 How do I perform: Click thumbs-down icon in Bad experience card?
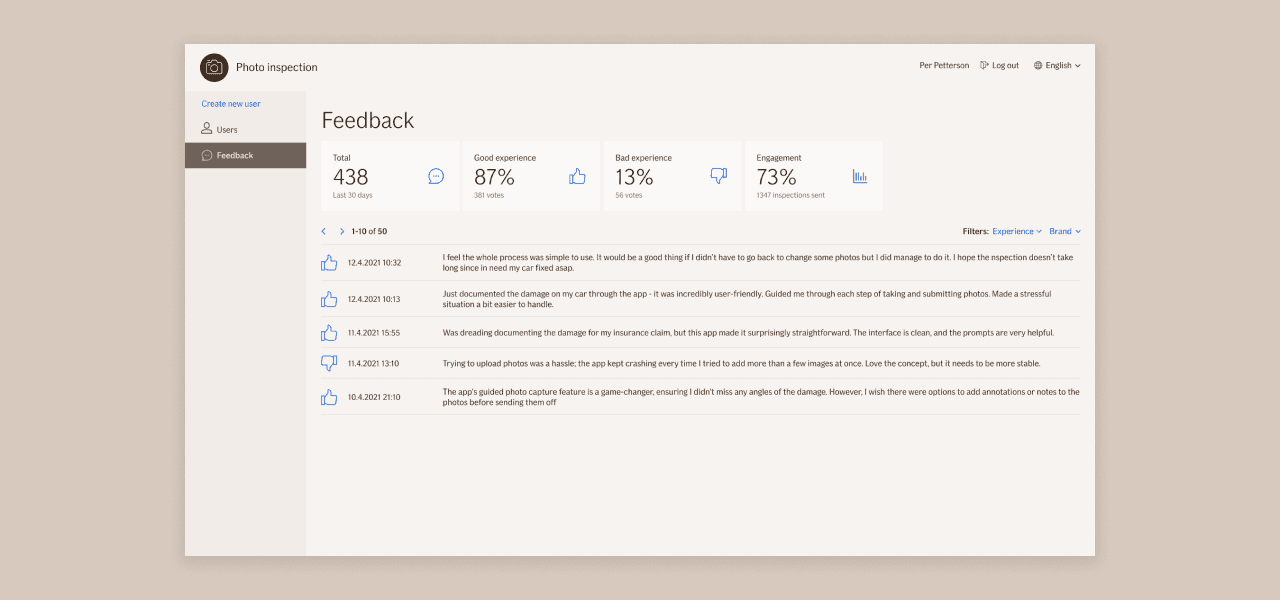click(x=718, y=176)
